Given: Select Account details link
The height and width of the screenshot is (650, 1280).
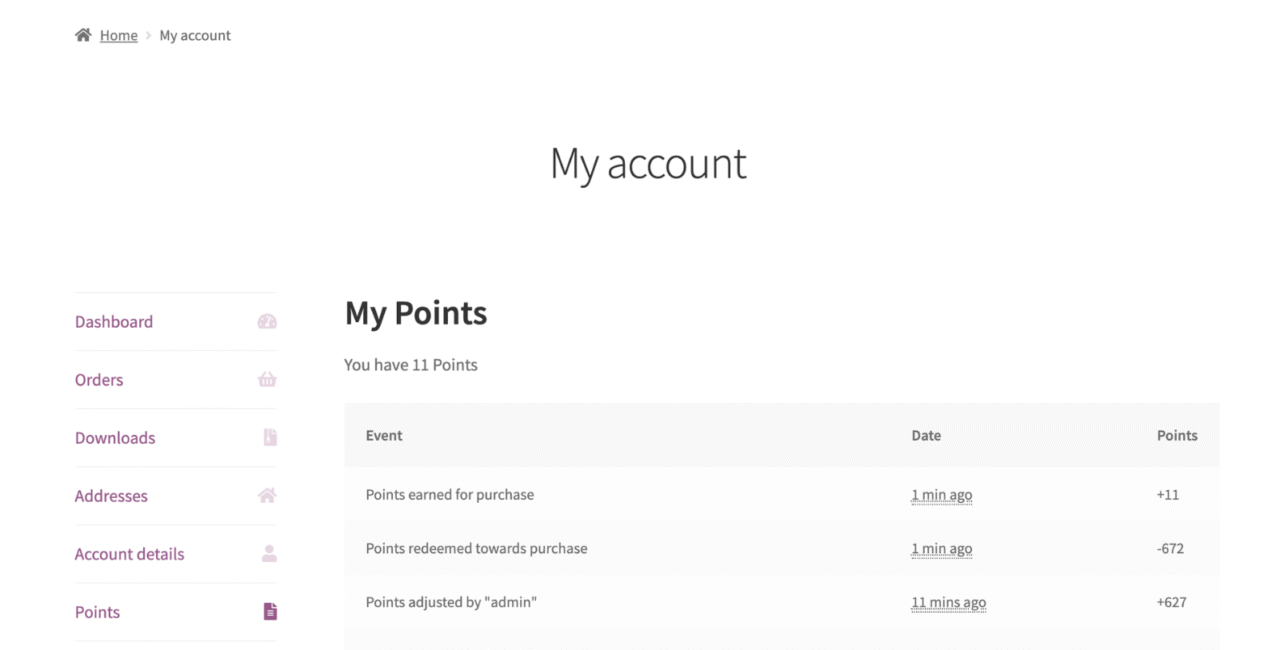Looking at the screenshot, I should [x=129, y=554].
